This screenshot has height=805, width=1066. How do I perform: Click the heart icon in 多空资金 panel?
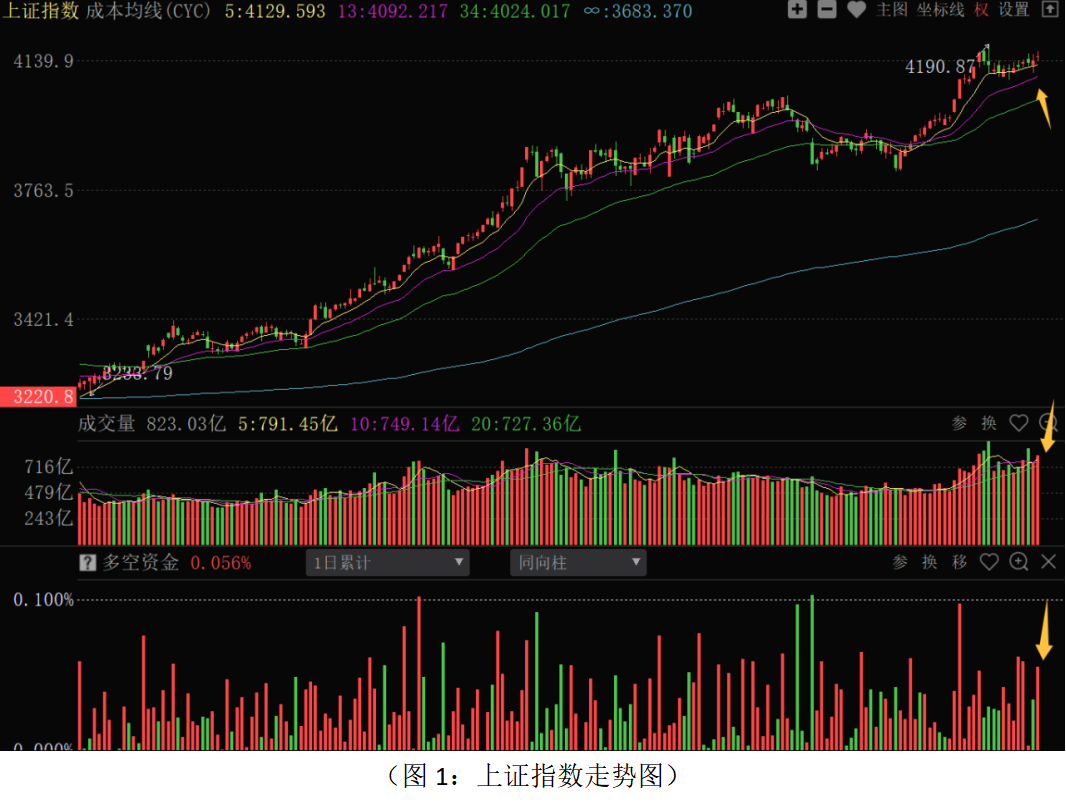989,562
